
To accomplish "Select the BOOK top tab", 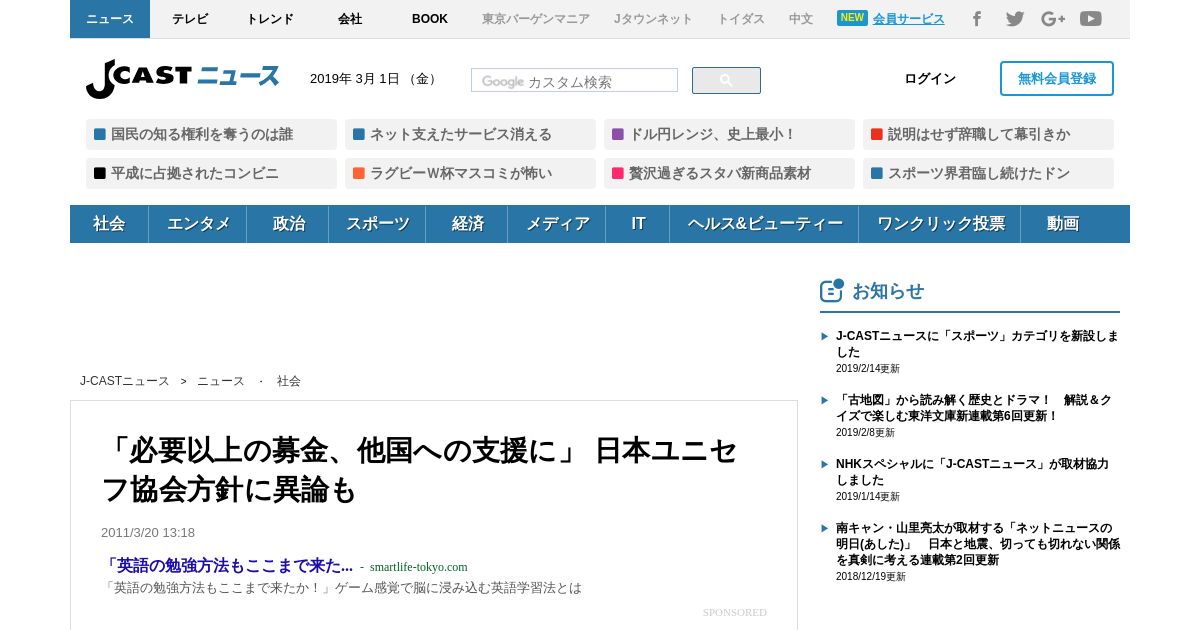I will coord(430,19).
